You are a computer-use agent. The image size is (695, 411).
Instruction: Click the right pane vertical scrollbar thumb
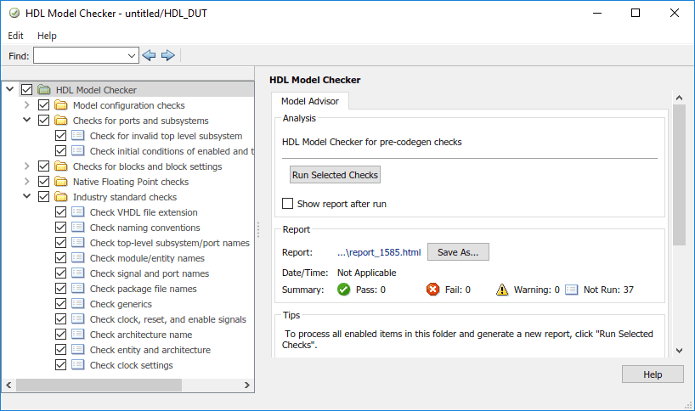(x=679, y=175)
